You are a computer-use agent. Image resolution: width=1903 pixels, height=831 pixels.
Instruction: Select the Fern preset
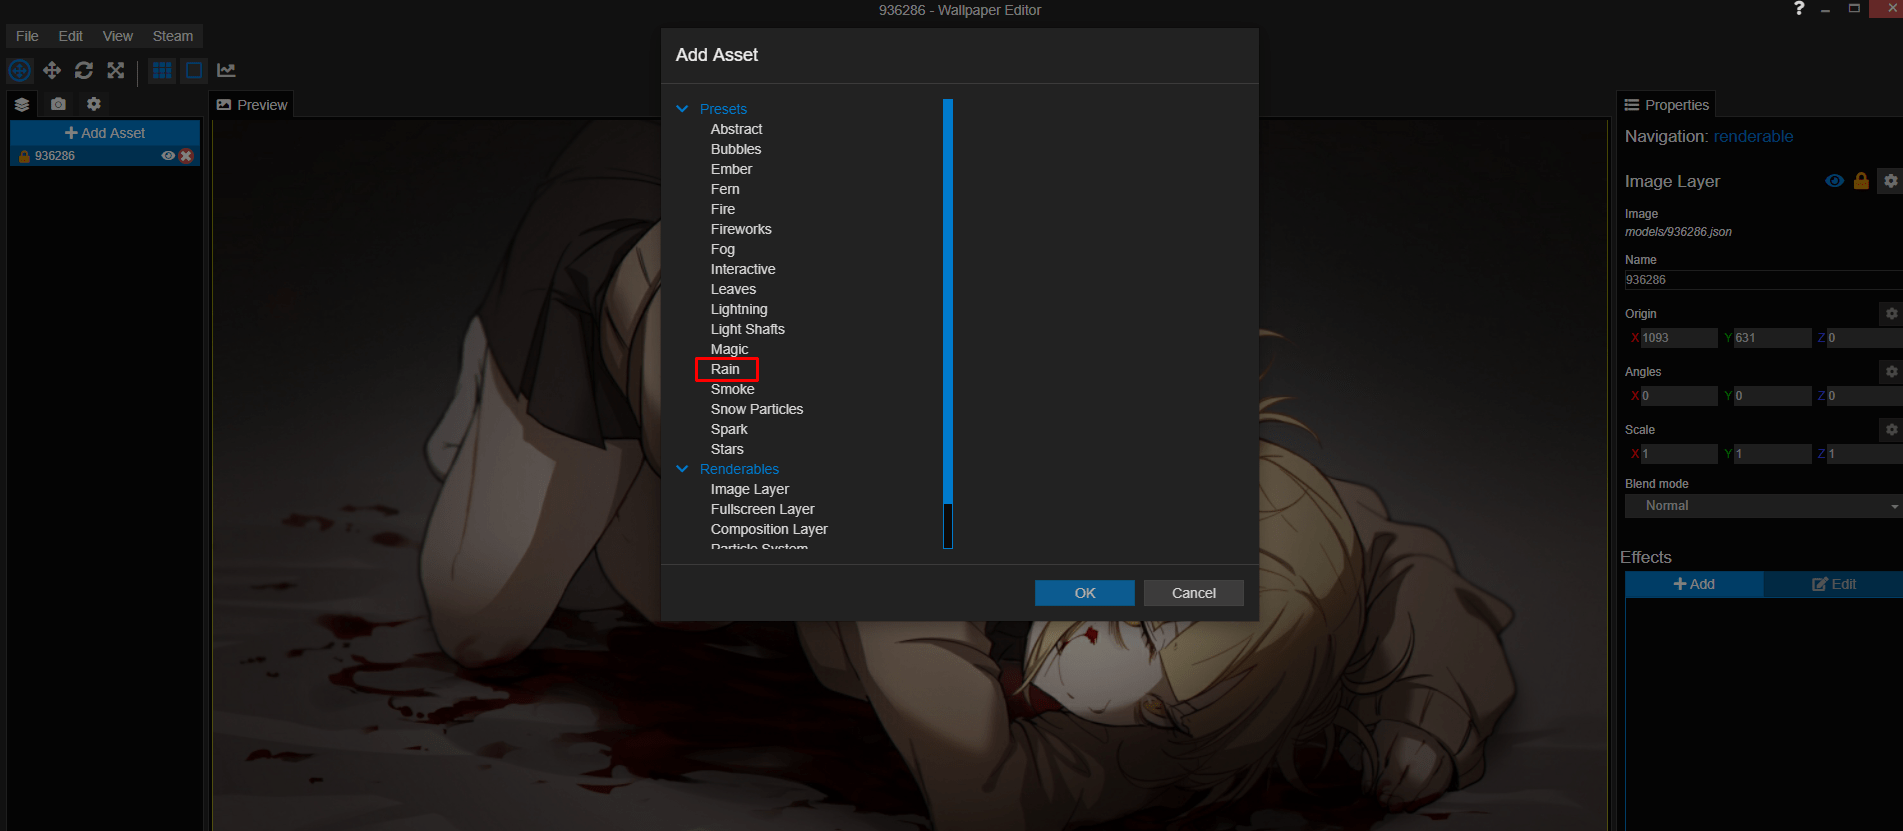point(725,189)
